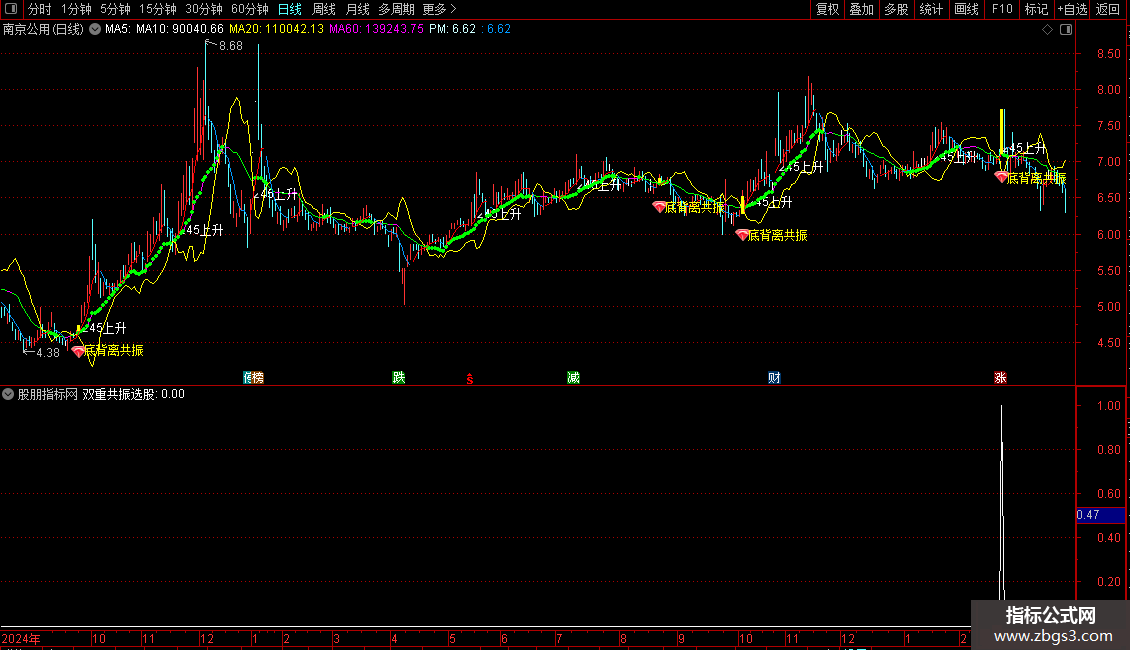Switch to the 周线 weekly tab
1130x650 pixels.
click(x=324, y=9)
